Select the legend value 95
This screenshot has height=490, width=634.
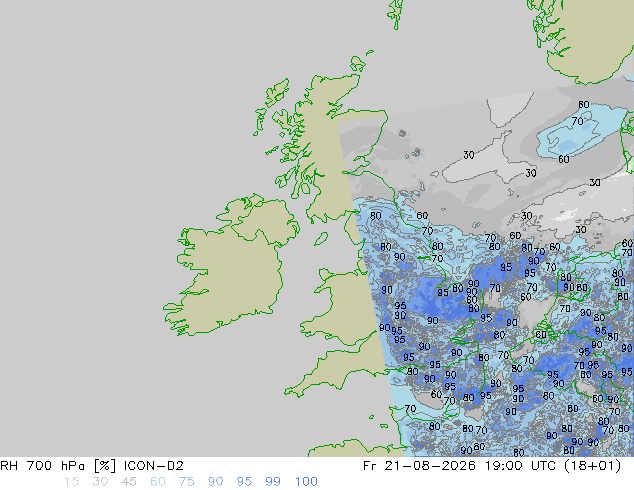[244, 482]
